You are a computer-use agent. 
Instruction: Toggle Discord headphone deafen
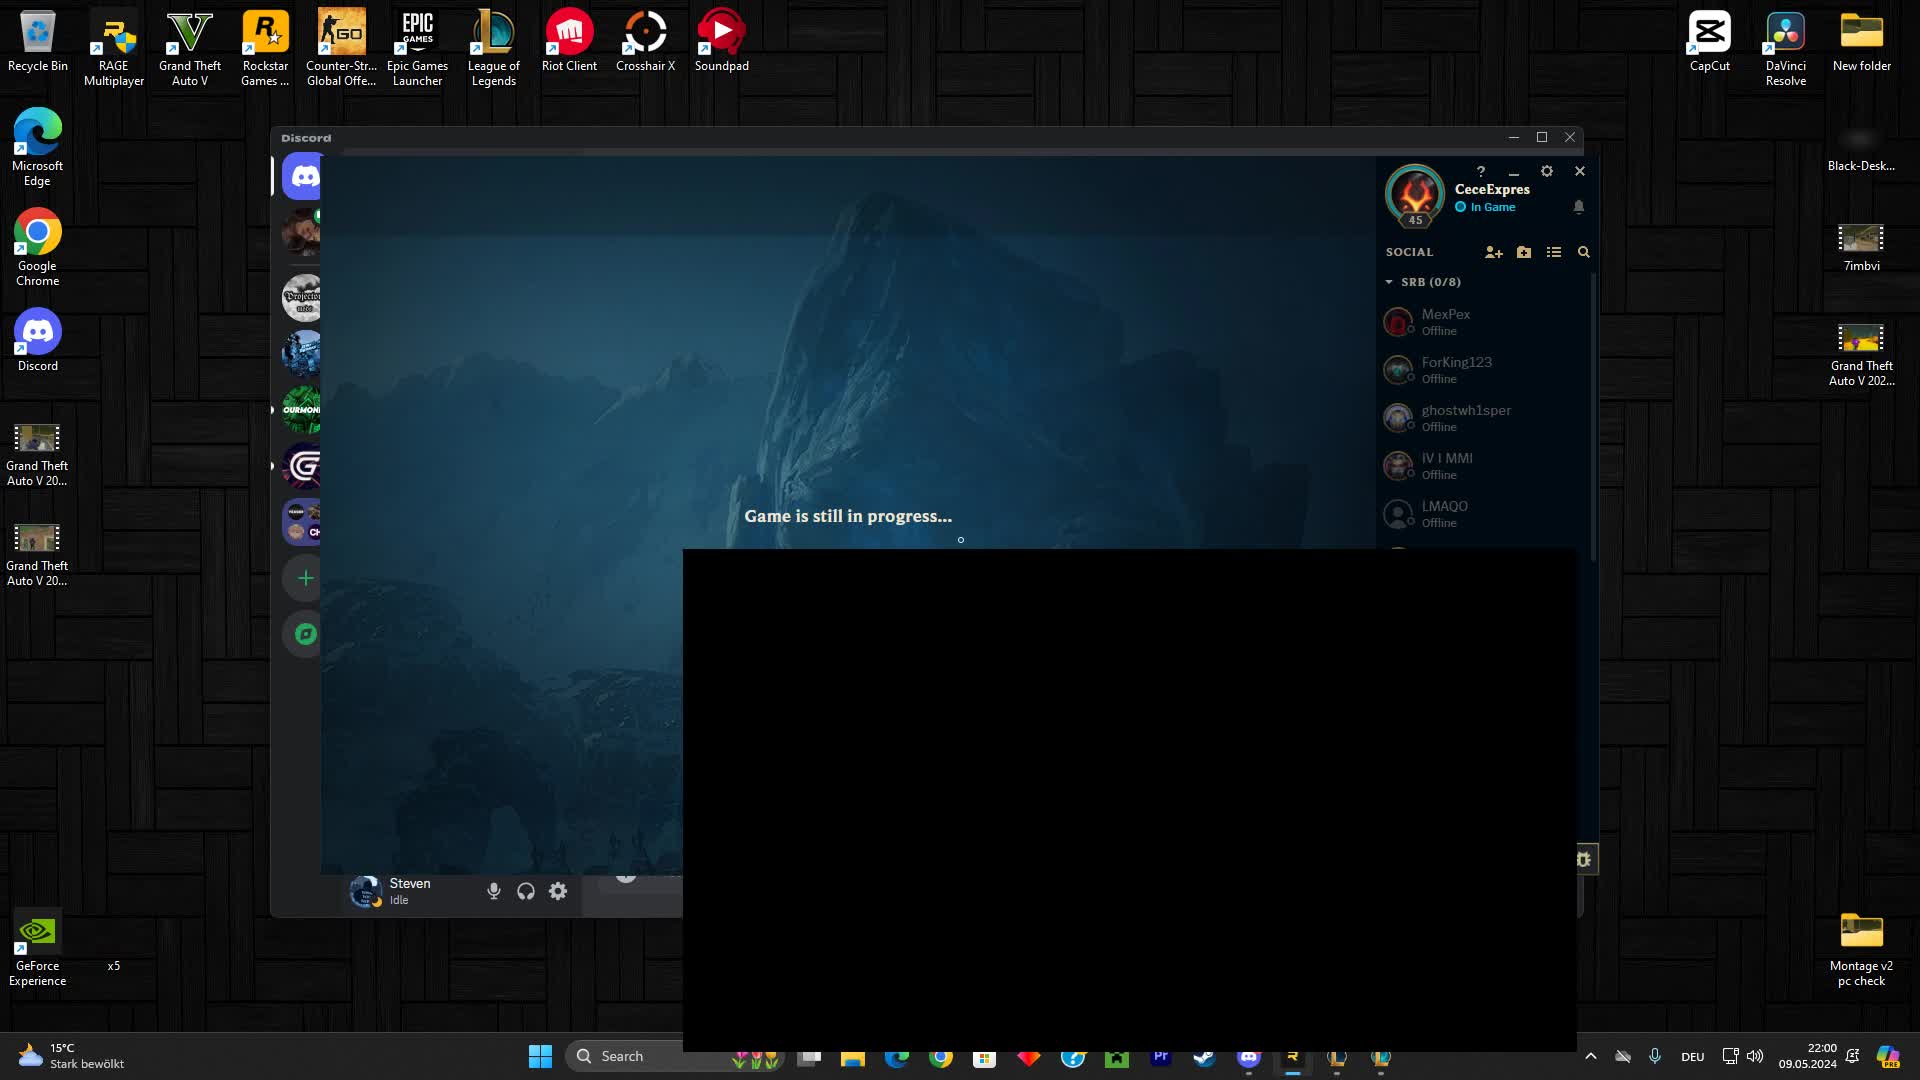tap(526, 892)
